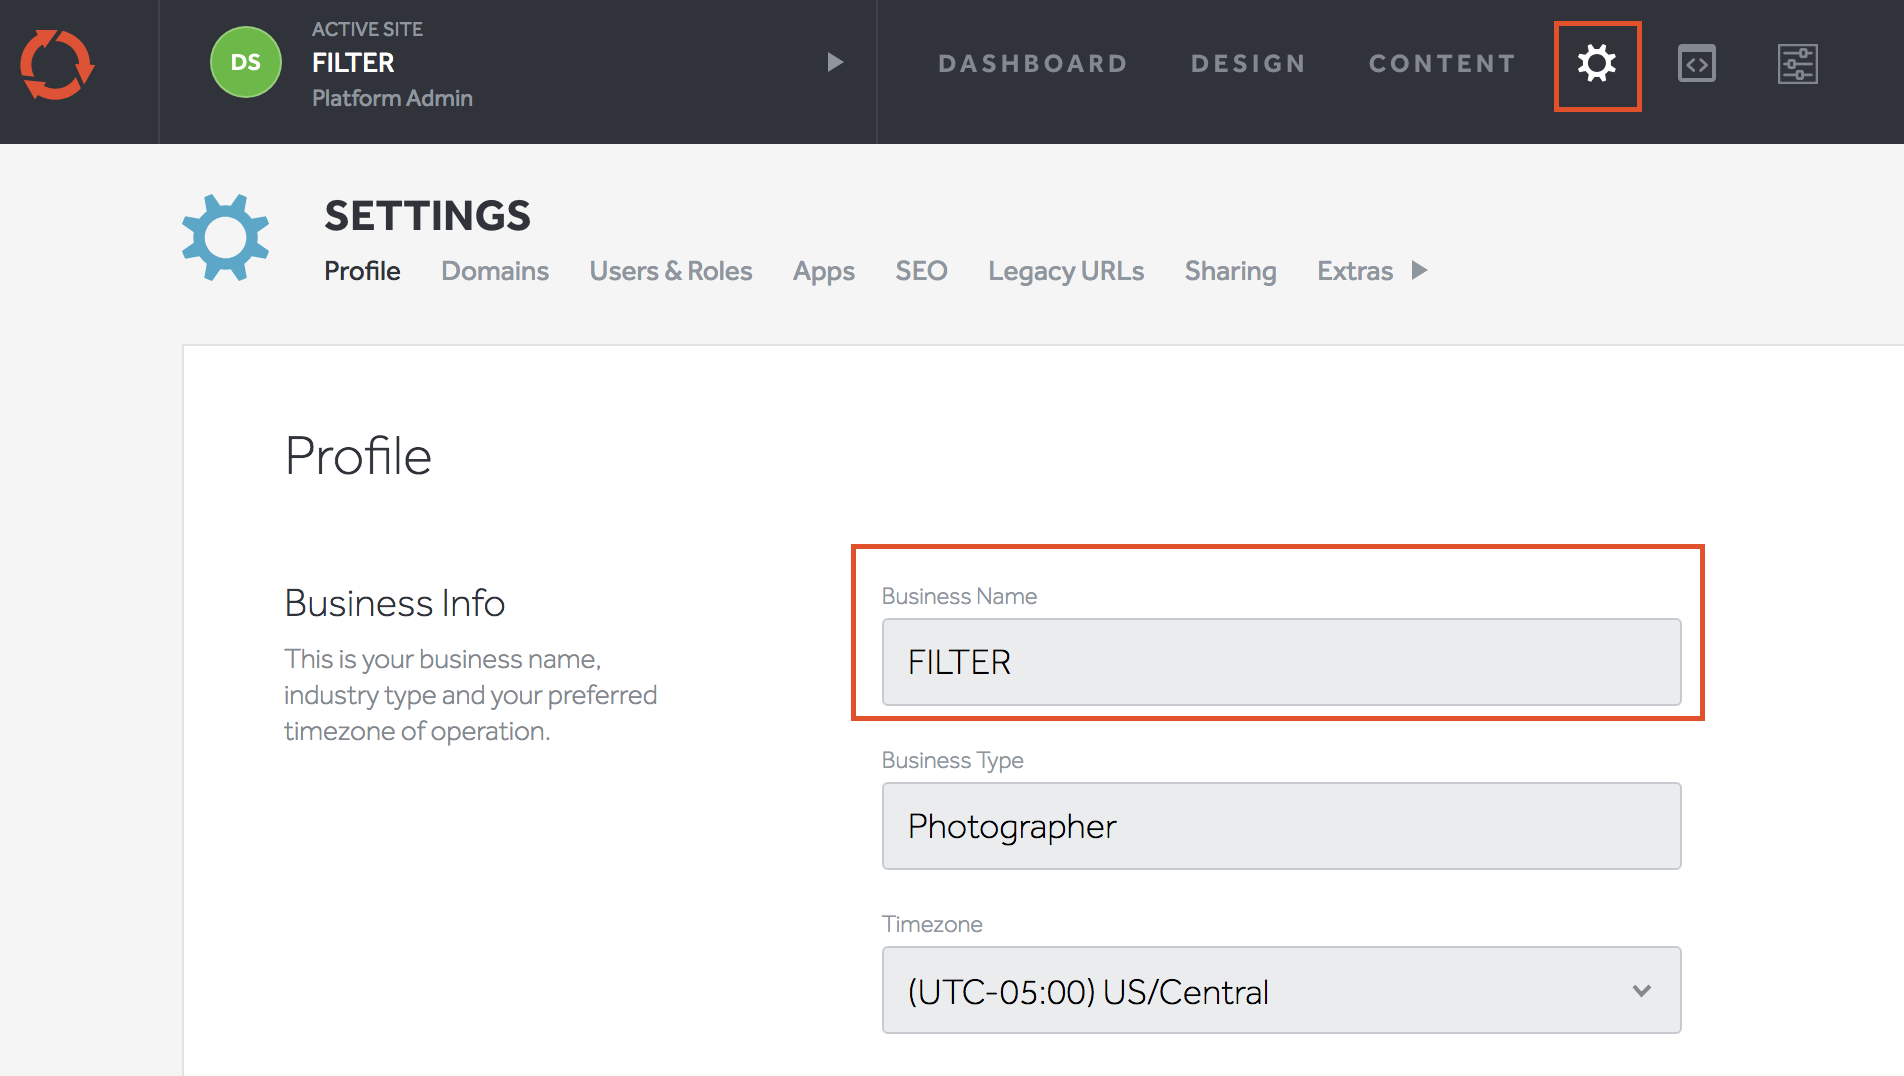Click the Business Type field
Image resolution: width=1904 pixels, height=1076 pixels.
pos(1280,826)
